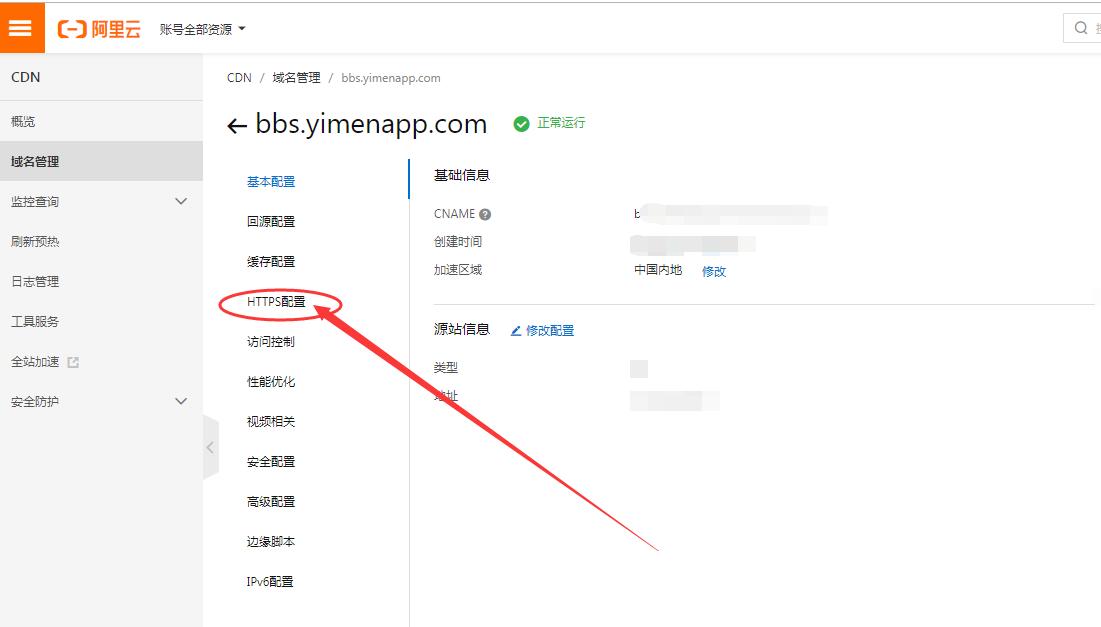This screenshot has width=1101, height=627.
Task: Click the CDN breadcrumb link
Action: (239, 78)
